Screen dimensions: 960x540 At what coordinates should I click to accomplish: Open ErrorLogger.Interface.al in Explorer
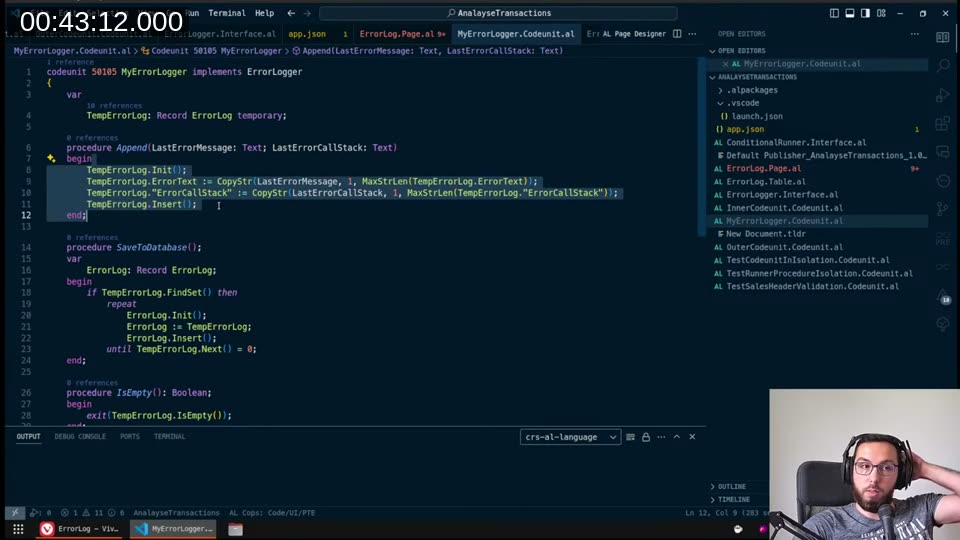coord(782,195)
